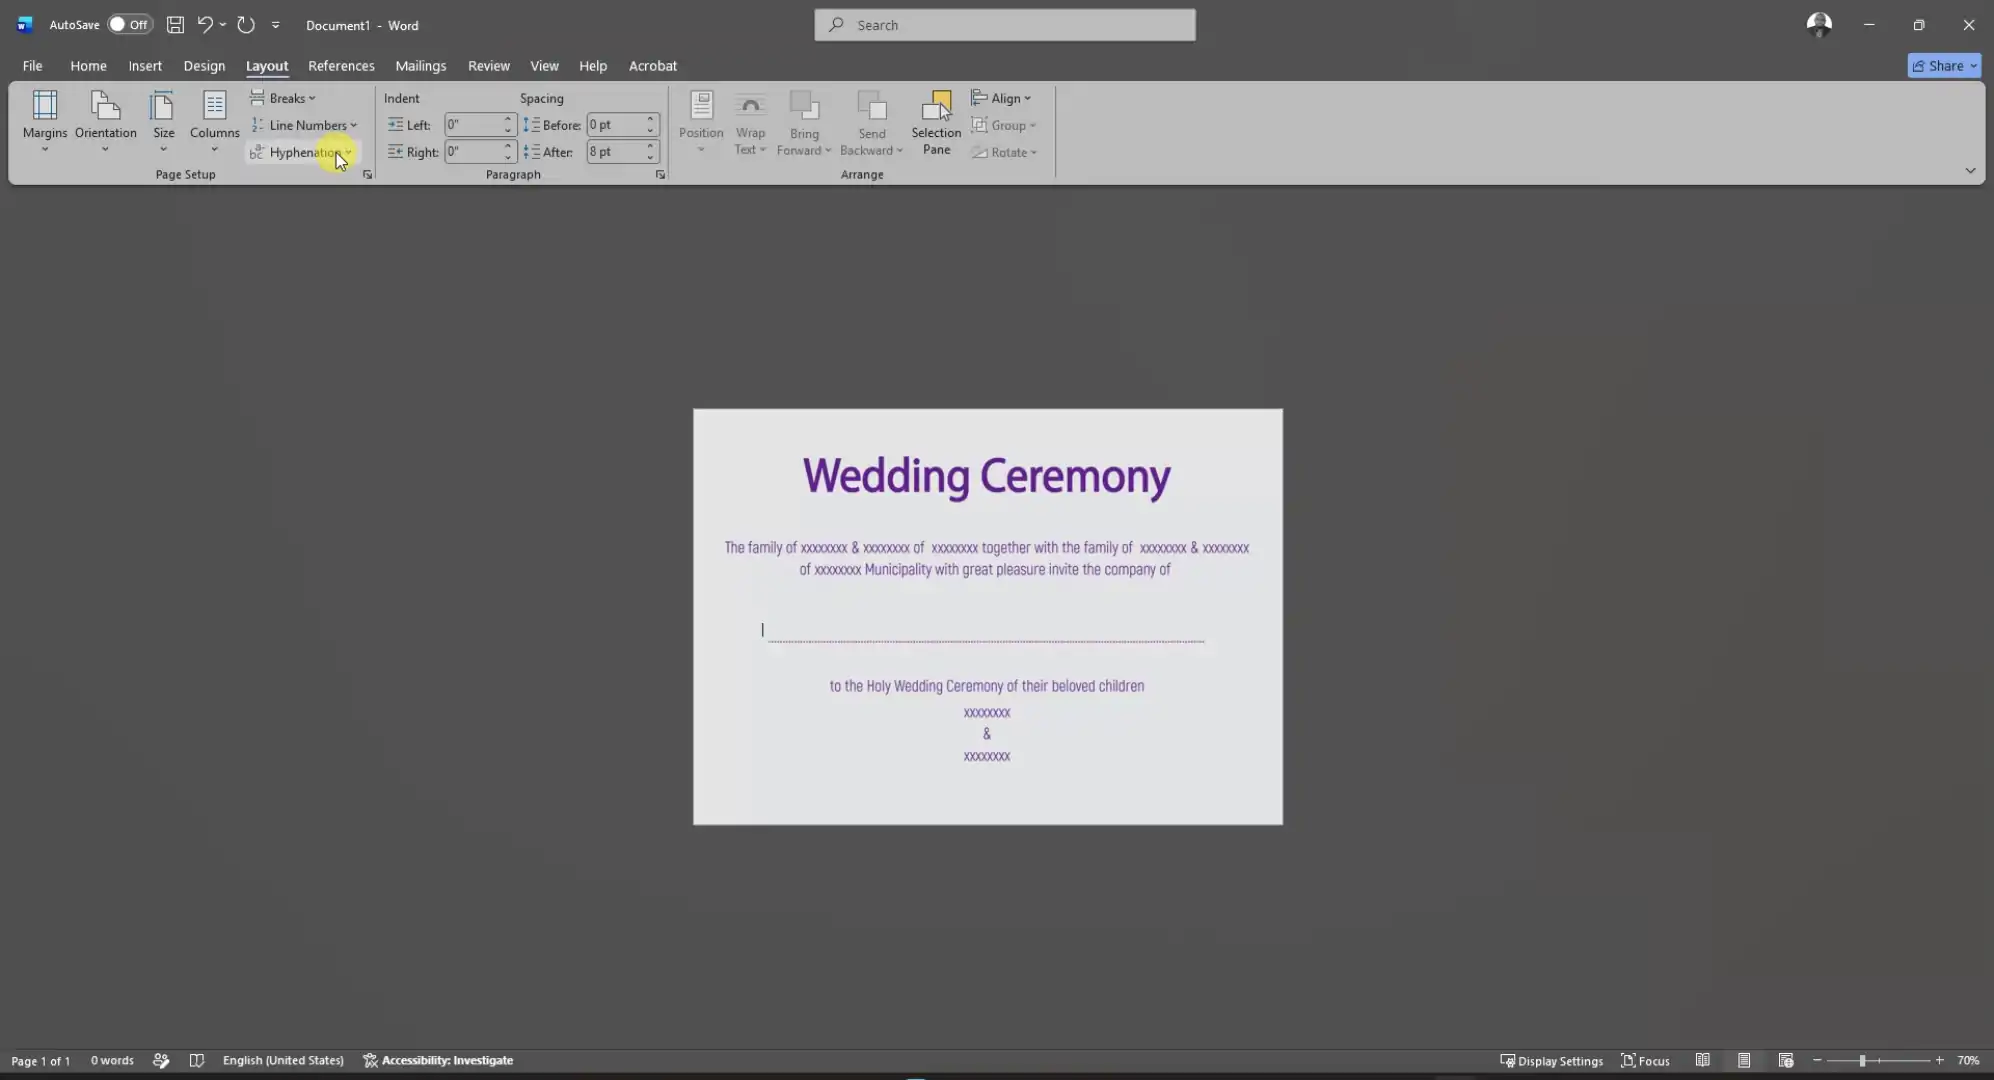
Task: Click Accessibility: Investigate in status bar
Action: 438,1061
